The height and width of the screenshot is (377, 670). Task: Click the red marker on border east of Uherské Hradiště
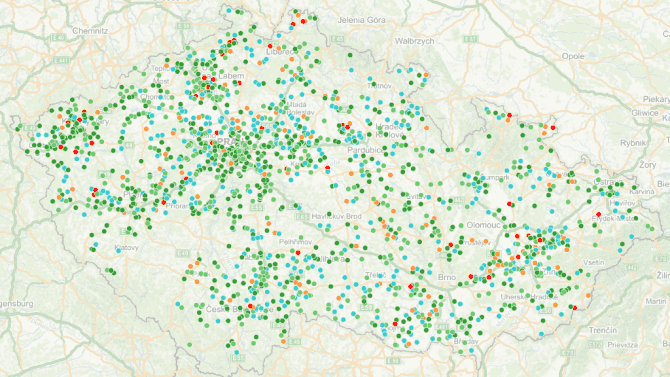pyautogui.click(x=575, y=308)
